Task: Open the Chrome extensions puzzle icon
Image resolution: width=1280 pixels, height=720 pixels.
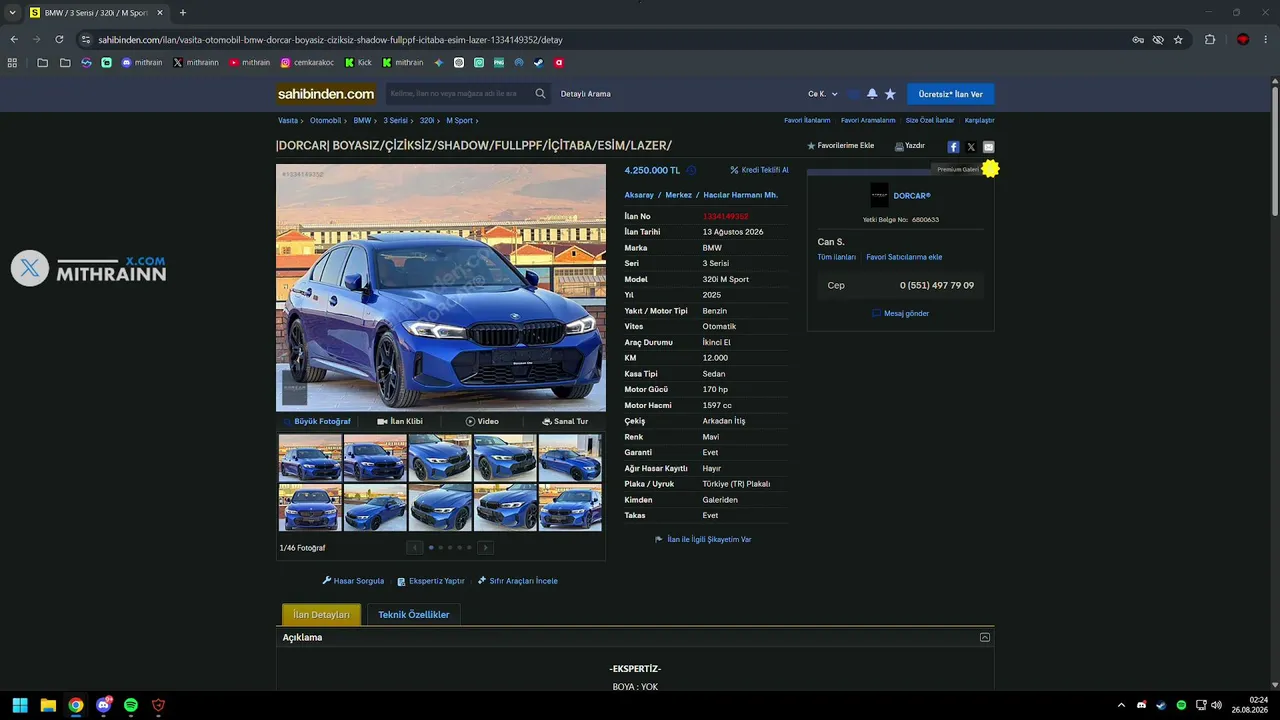Action: click(x=1210, y=40)
